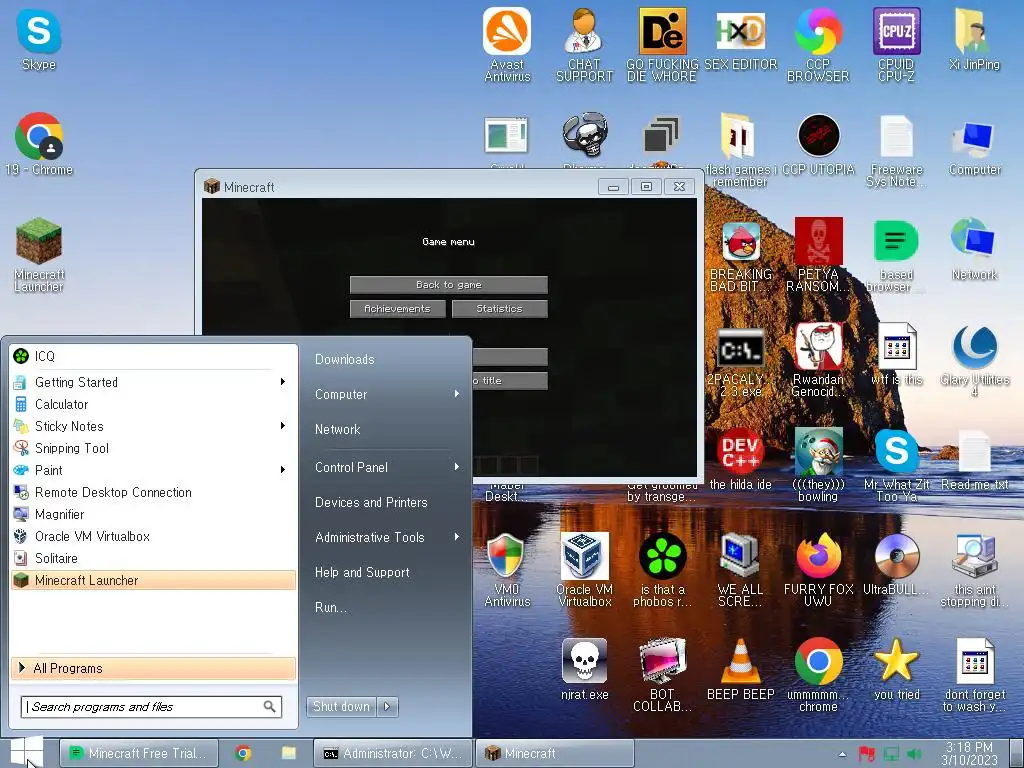Open the BEEP BEEP VLC cone icon
This screenshot has height=768, width=1024.
pos(740,670)
